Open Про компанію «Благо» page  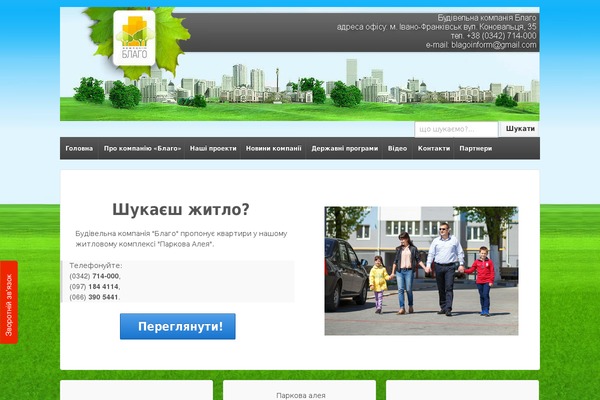(142, 148)
